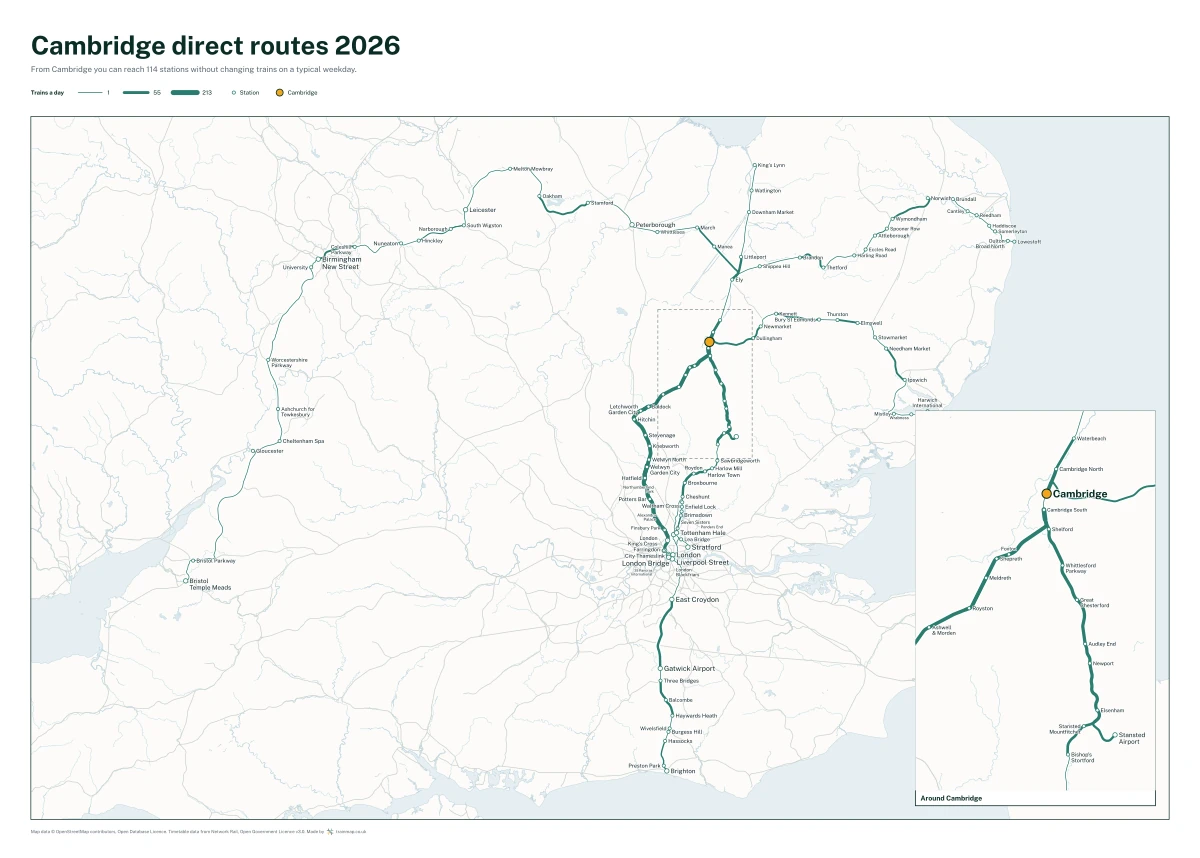This screenshot has width=1200, height=858.
Task: Click the 'Haywards Heath' station label
Action: point(697,716)
